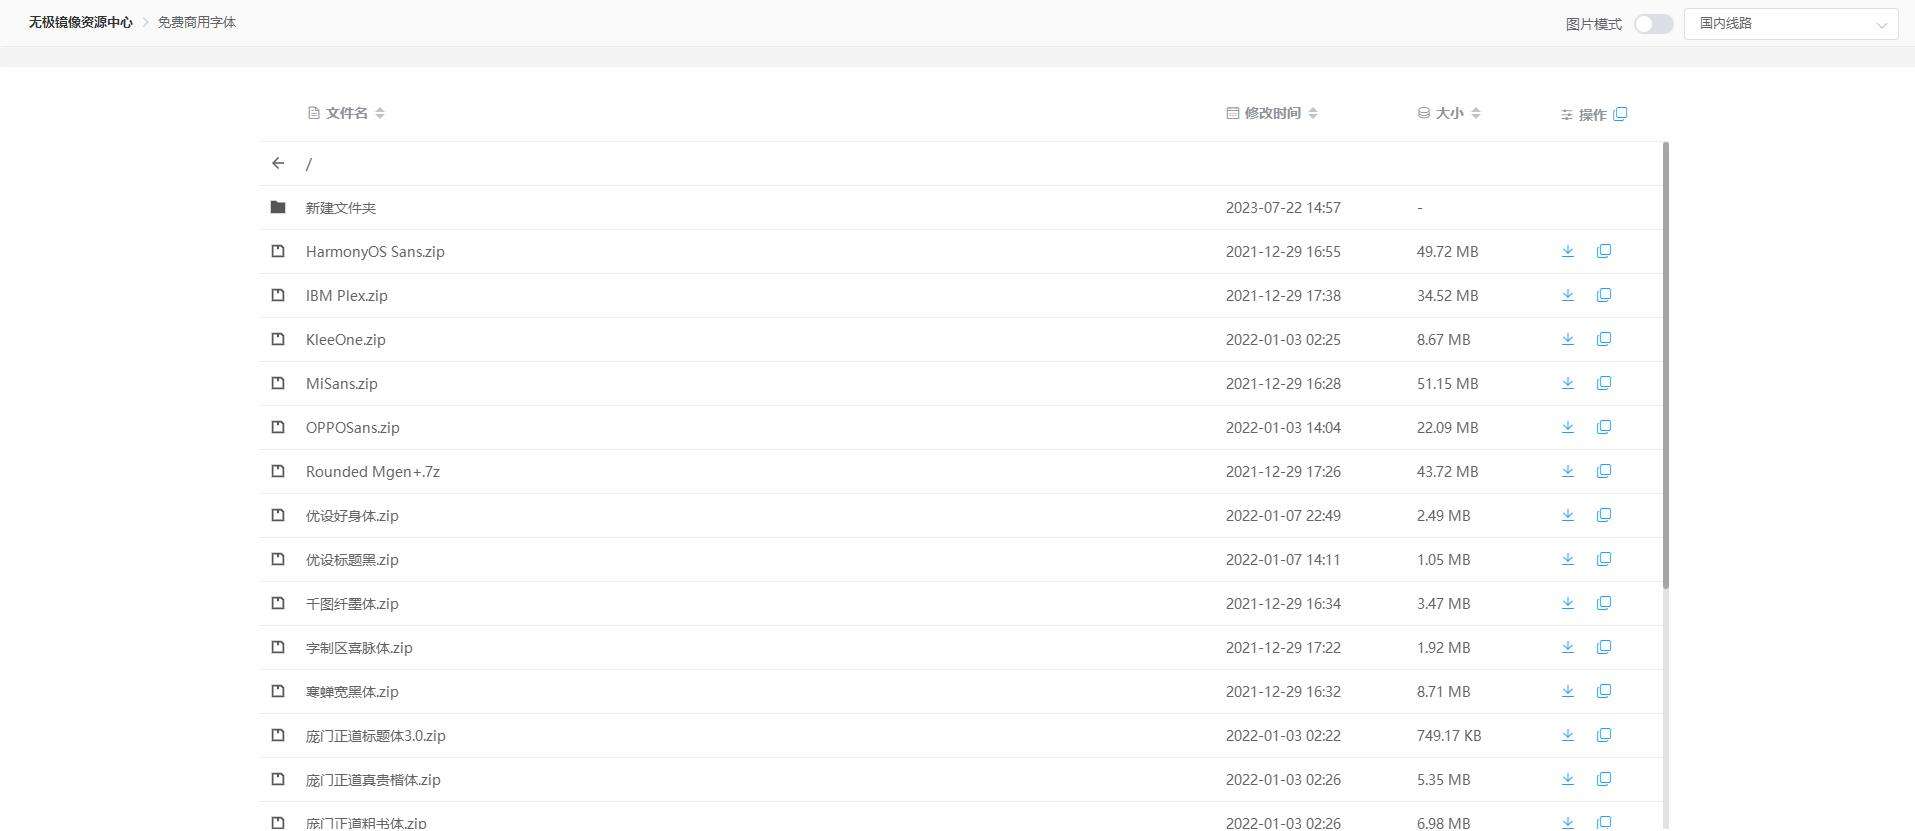Select date 2023-07-22 14:57

1283,208
